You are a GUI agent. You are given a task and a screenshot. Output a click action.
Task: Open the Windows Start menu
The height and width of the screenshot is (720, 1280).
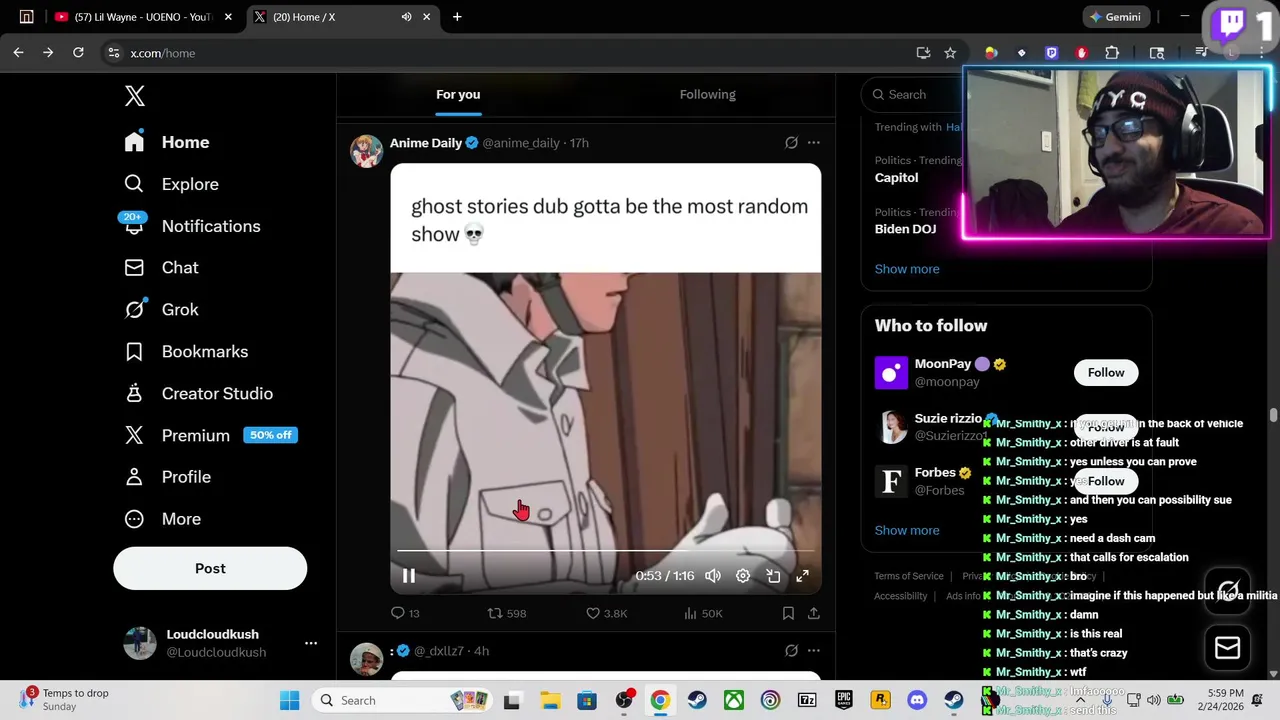pyautogui.click(x=290, y=700)
